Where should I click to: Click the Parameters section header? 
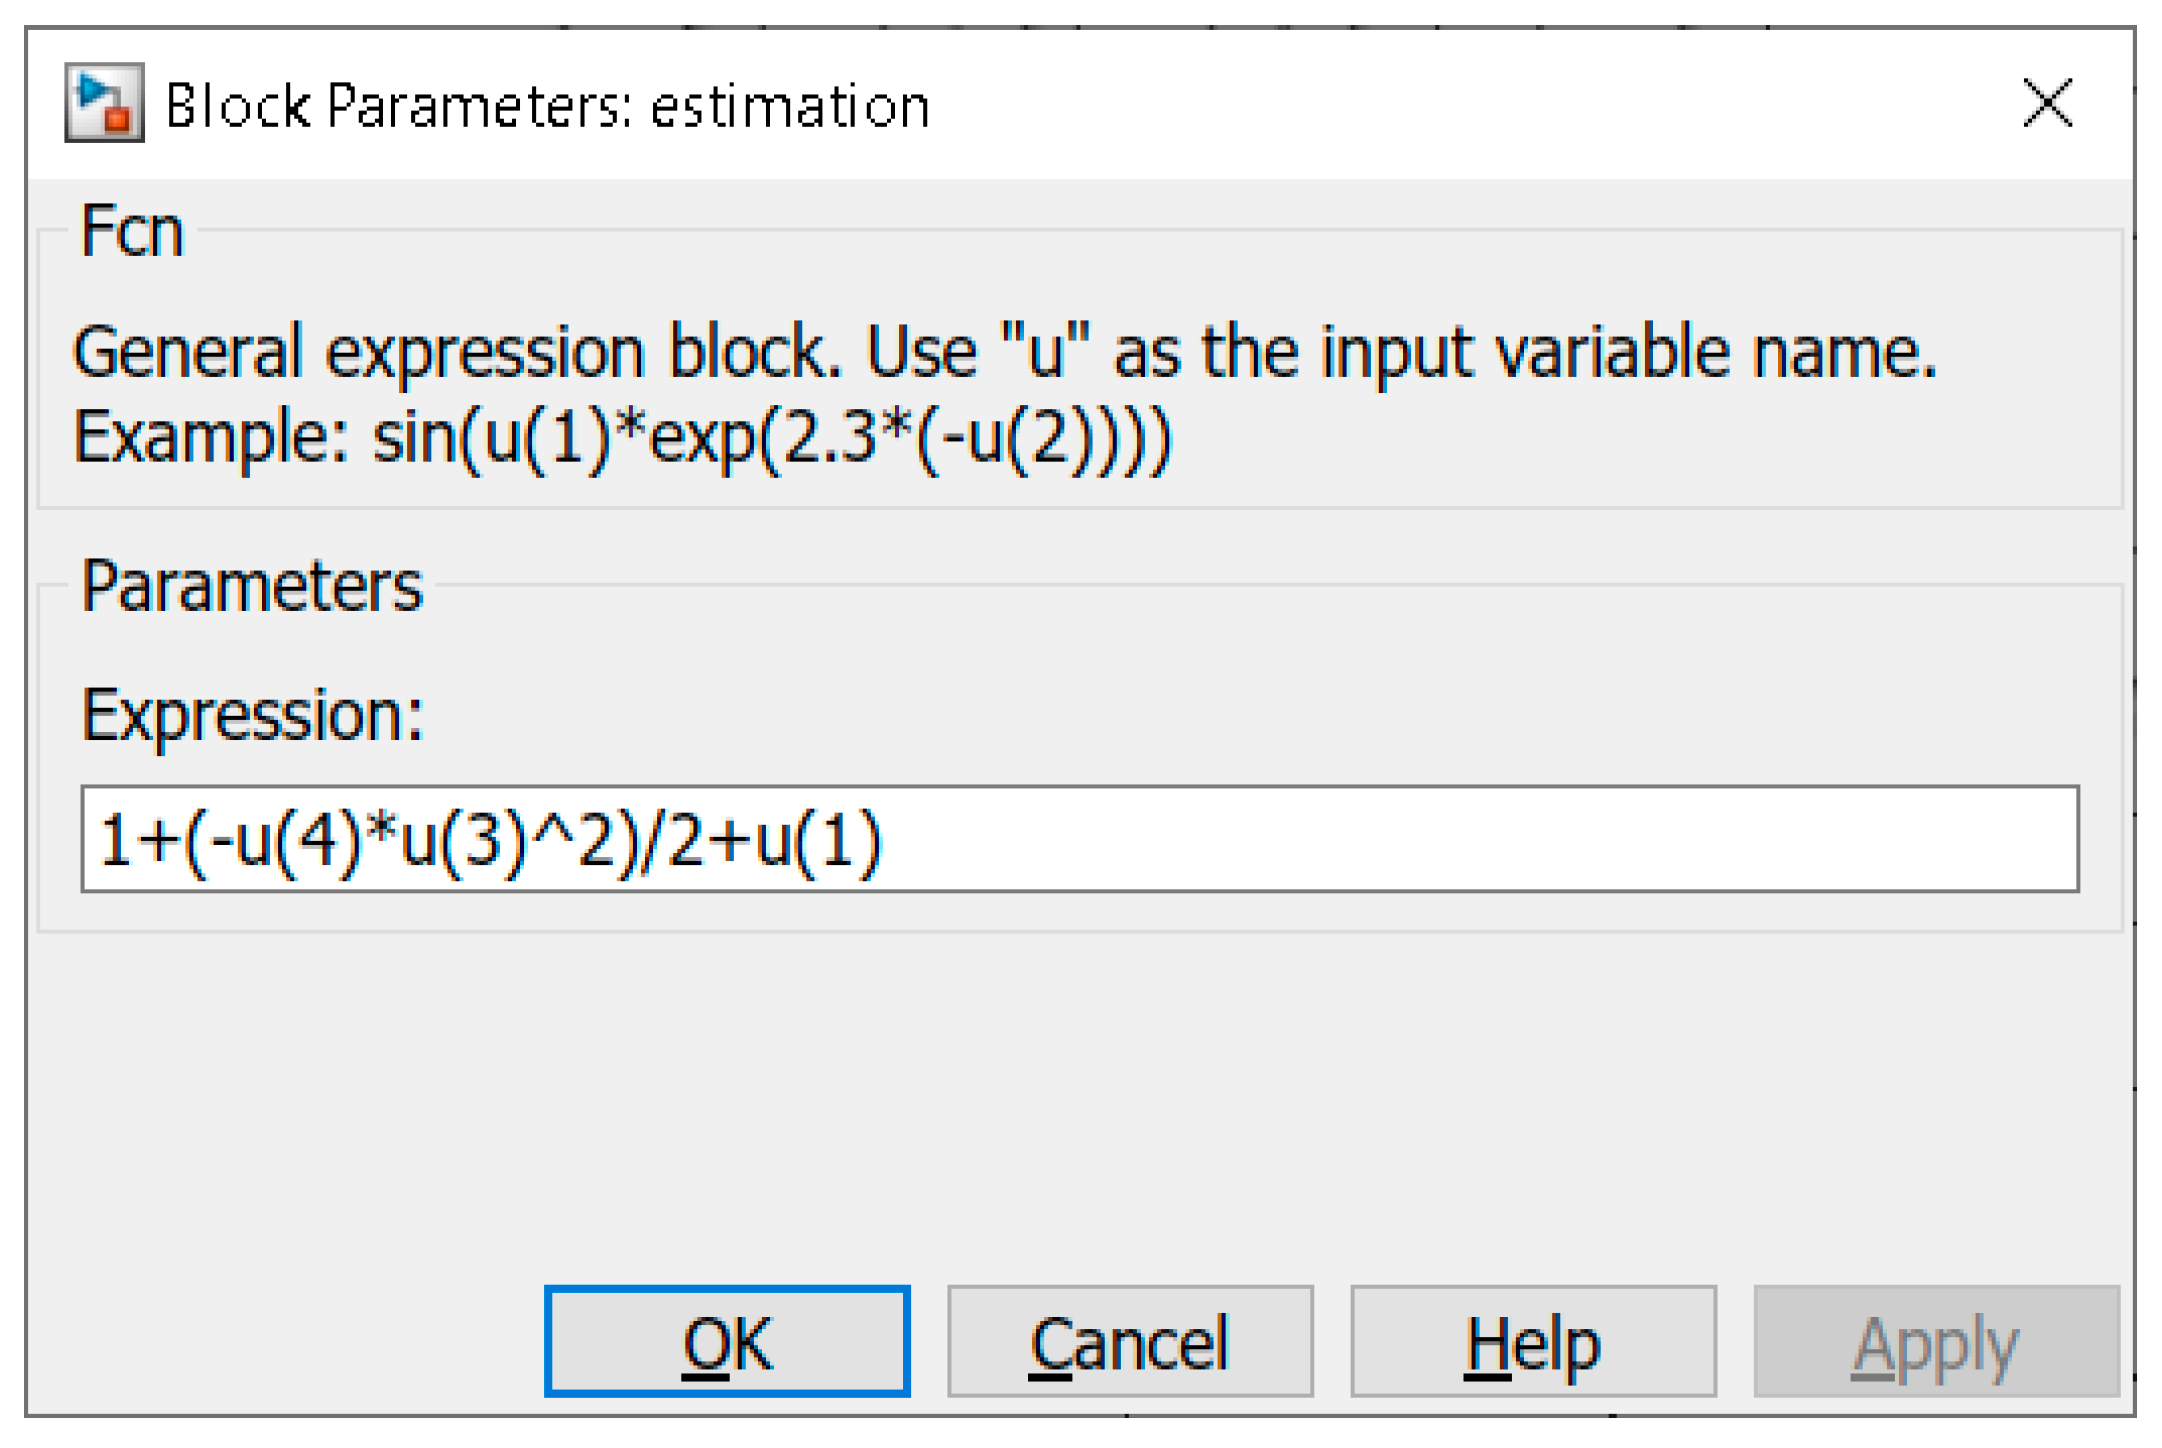(253, 585)
